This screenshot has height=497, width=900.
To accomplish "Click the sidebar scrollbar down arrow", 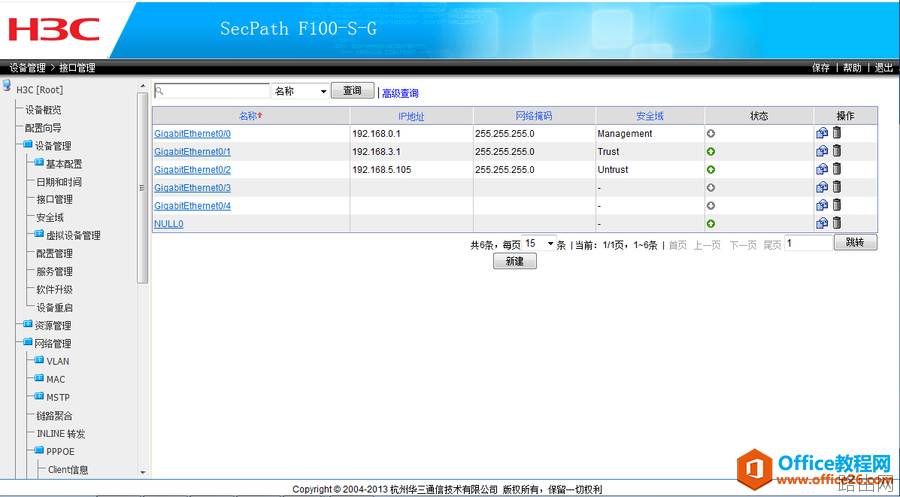I will (x=143, y=472).
